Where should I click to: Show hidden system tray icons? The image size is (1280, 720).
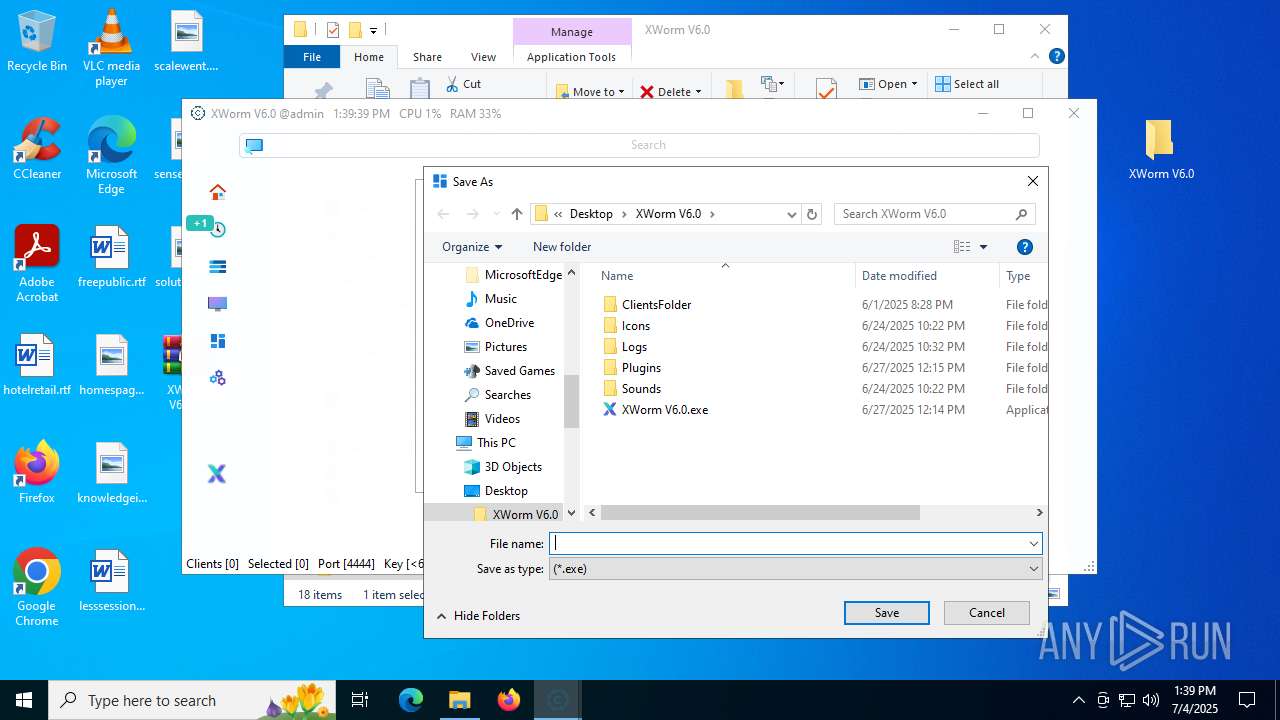[x=1078, y=700]
